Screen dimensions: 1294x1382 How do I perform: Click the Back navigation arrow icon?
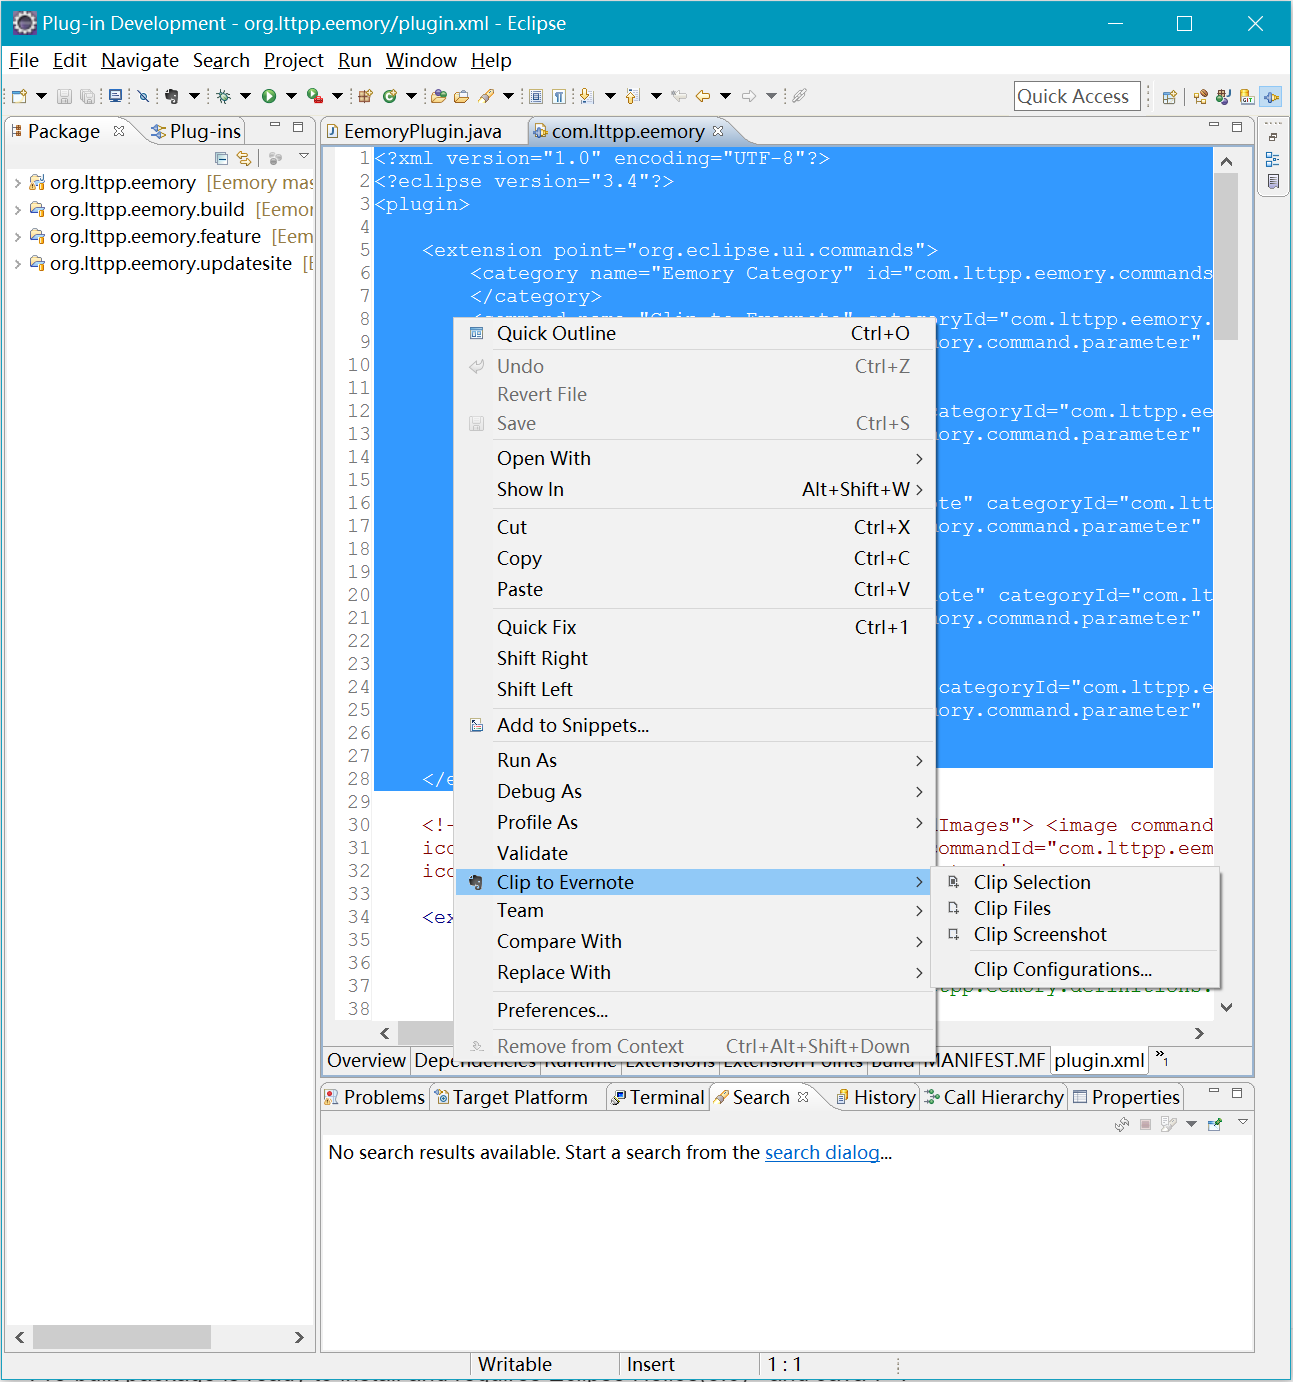pyautogui.click(x=702, y=96)
